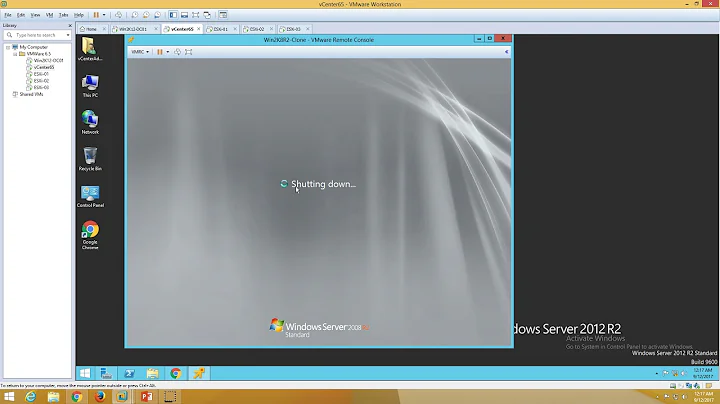Click the Workstation toolbar suspend (pause) button

[96, 15]
